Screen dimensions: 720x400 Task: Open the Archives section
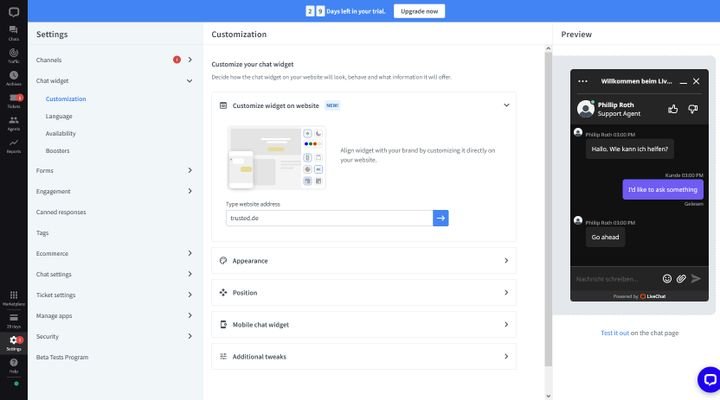14,78
